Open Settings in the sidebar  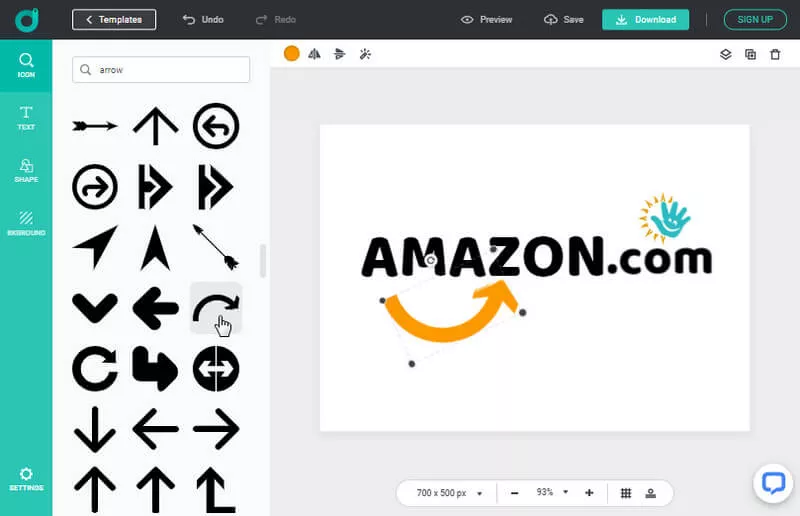pyautogui.click(x=26, y=479)
